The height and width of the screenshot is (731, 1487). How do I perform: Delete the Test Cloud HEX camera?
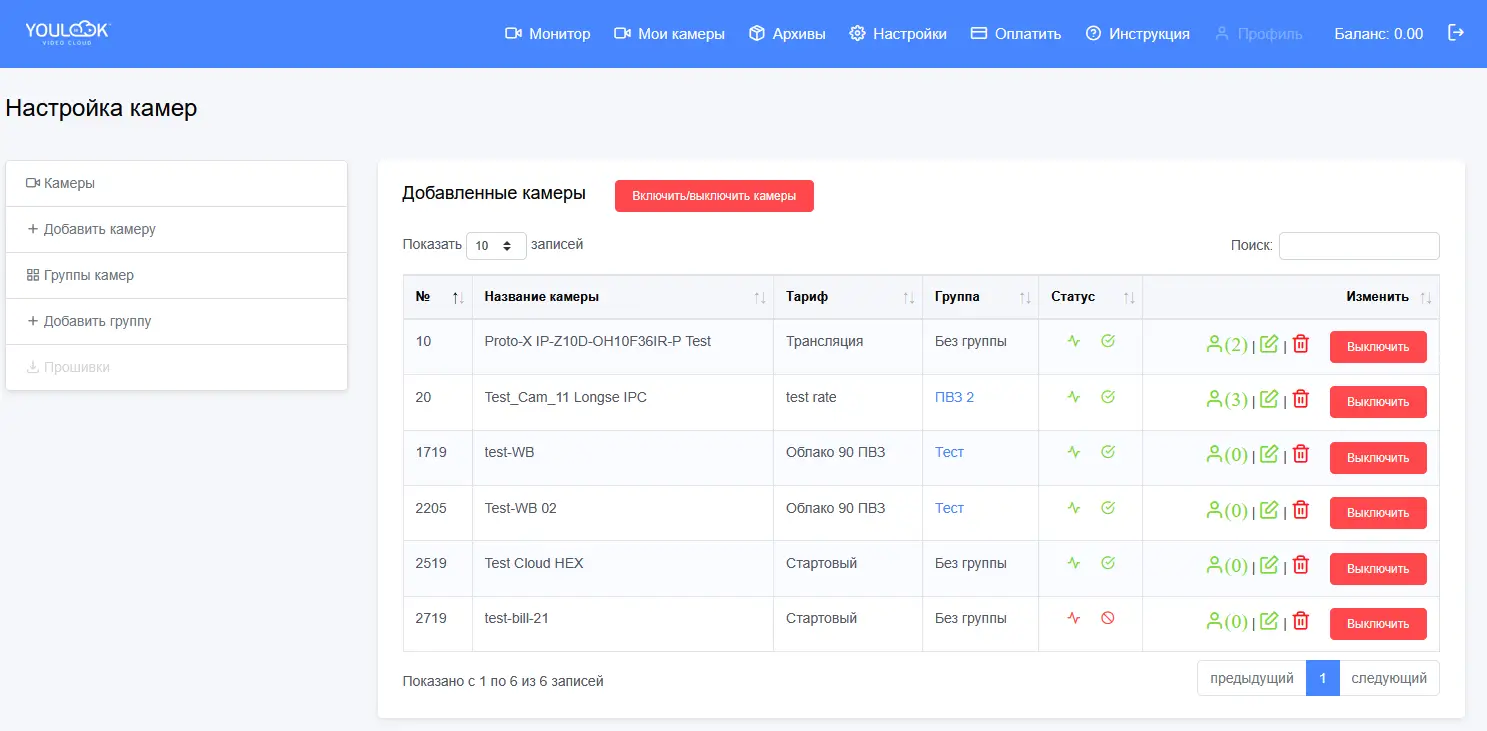click(x=1300, y=565)
